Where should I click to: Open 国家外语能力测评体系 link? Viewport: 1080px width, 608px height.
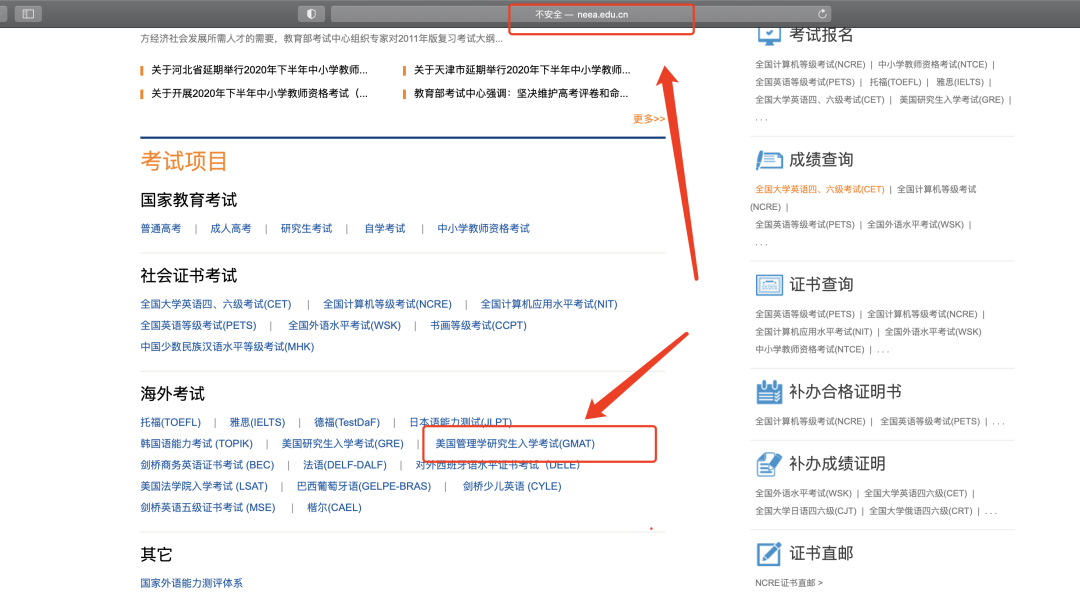tap(191, 583)
